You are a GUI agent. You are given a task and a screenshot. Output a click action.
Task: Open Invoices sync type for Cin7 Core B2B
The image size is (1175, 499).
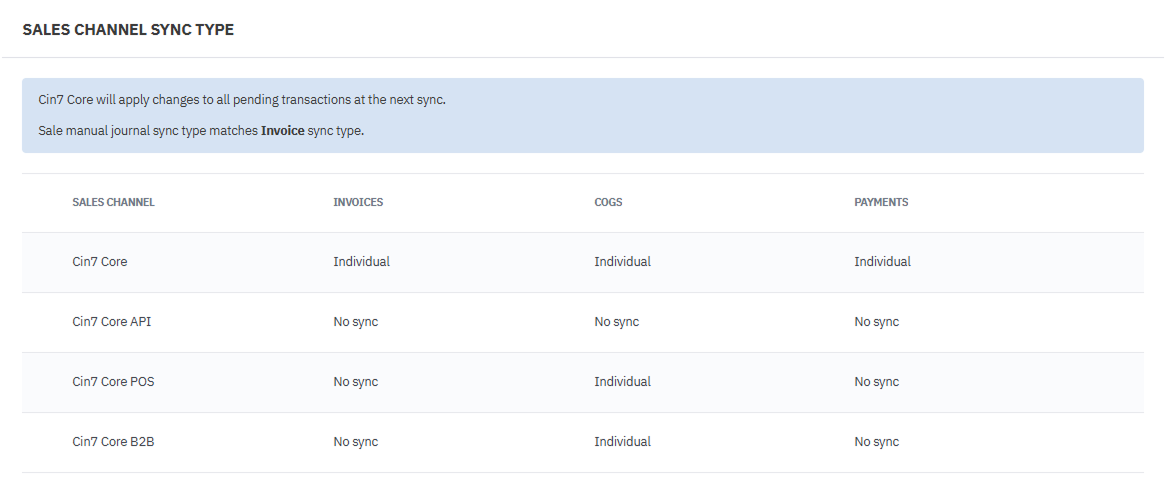(x=355, y=442)
